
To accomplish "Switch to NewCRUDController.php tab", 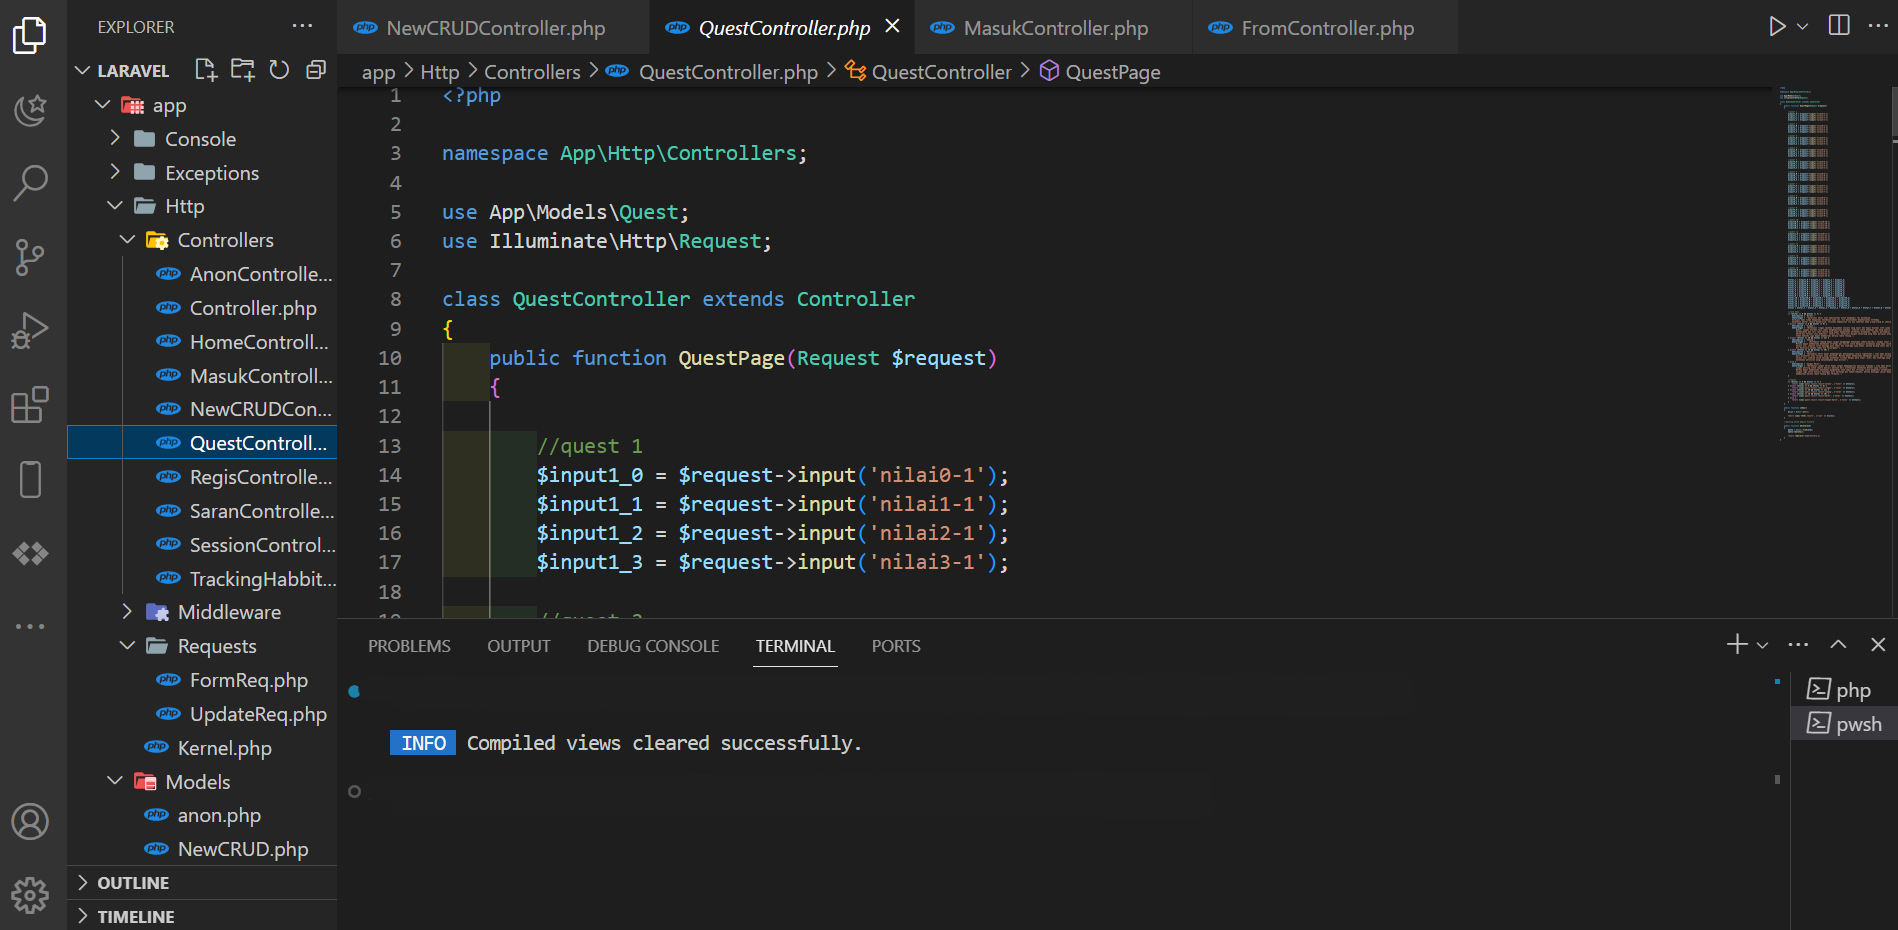I will click(x=493, y=28).
